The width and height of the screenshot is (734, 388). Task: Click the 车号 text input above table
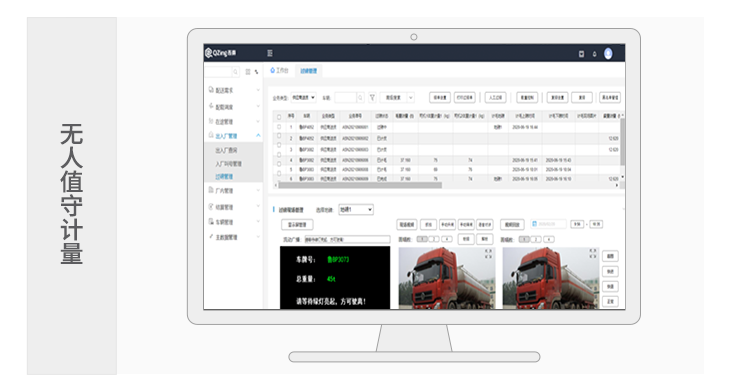tap(345, 97)
